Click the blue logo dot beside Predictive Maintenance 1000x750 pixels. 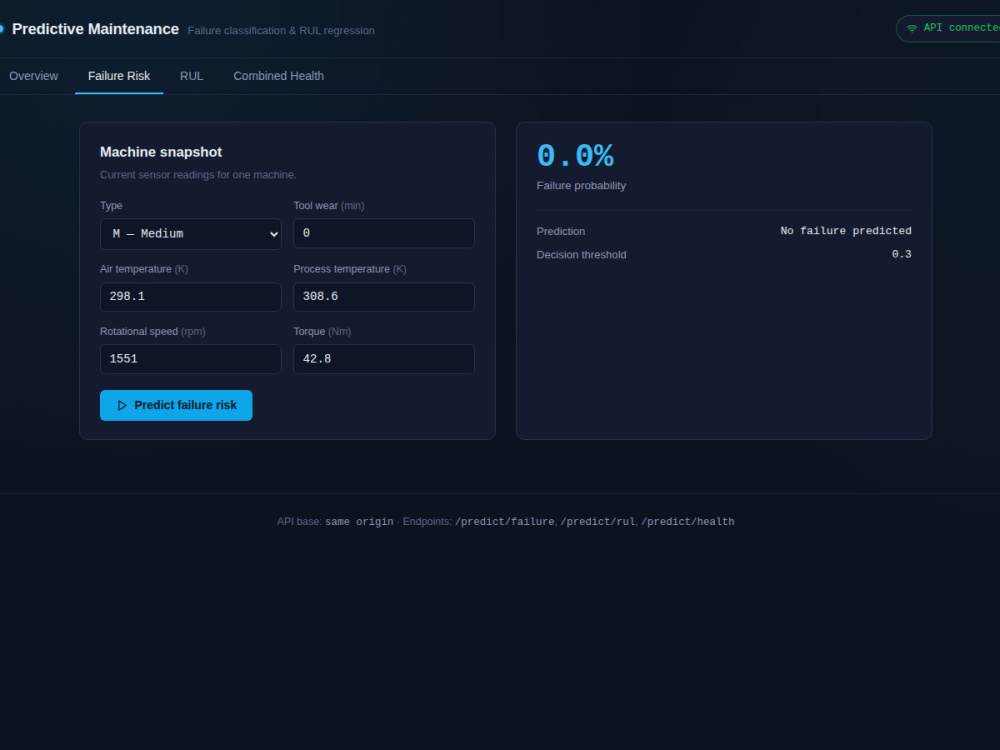[1, 29]
